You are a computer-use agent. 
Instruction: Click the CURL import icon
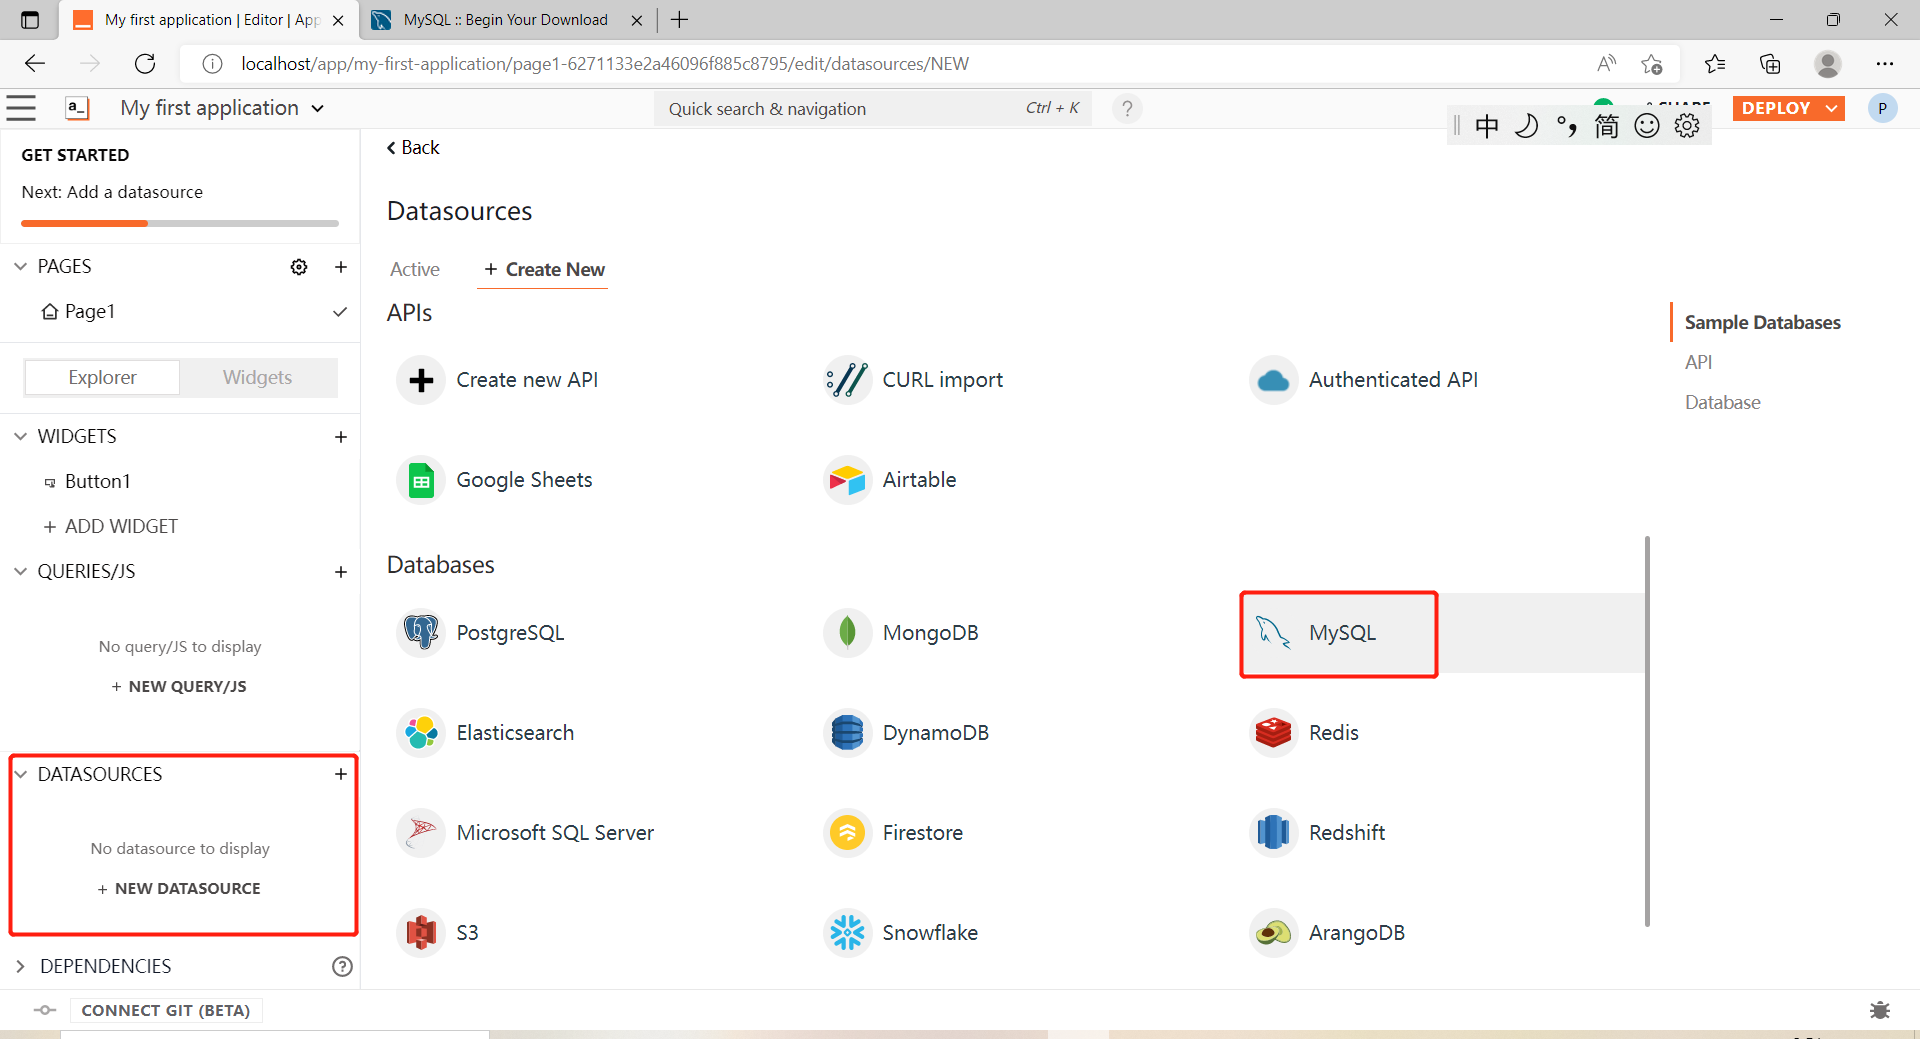pyautogui.click(x=847, y=380)
